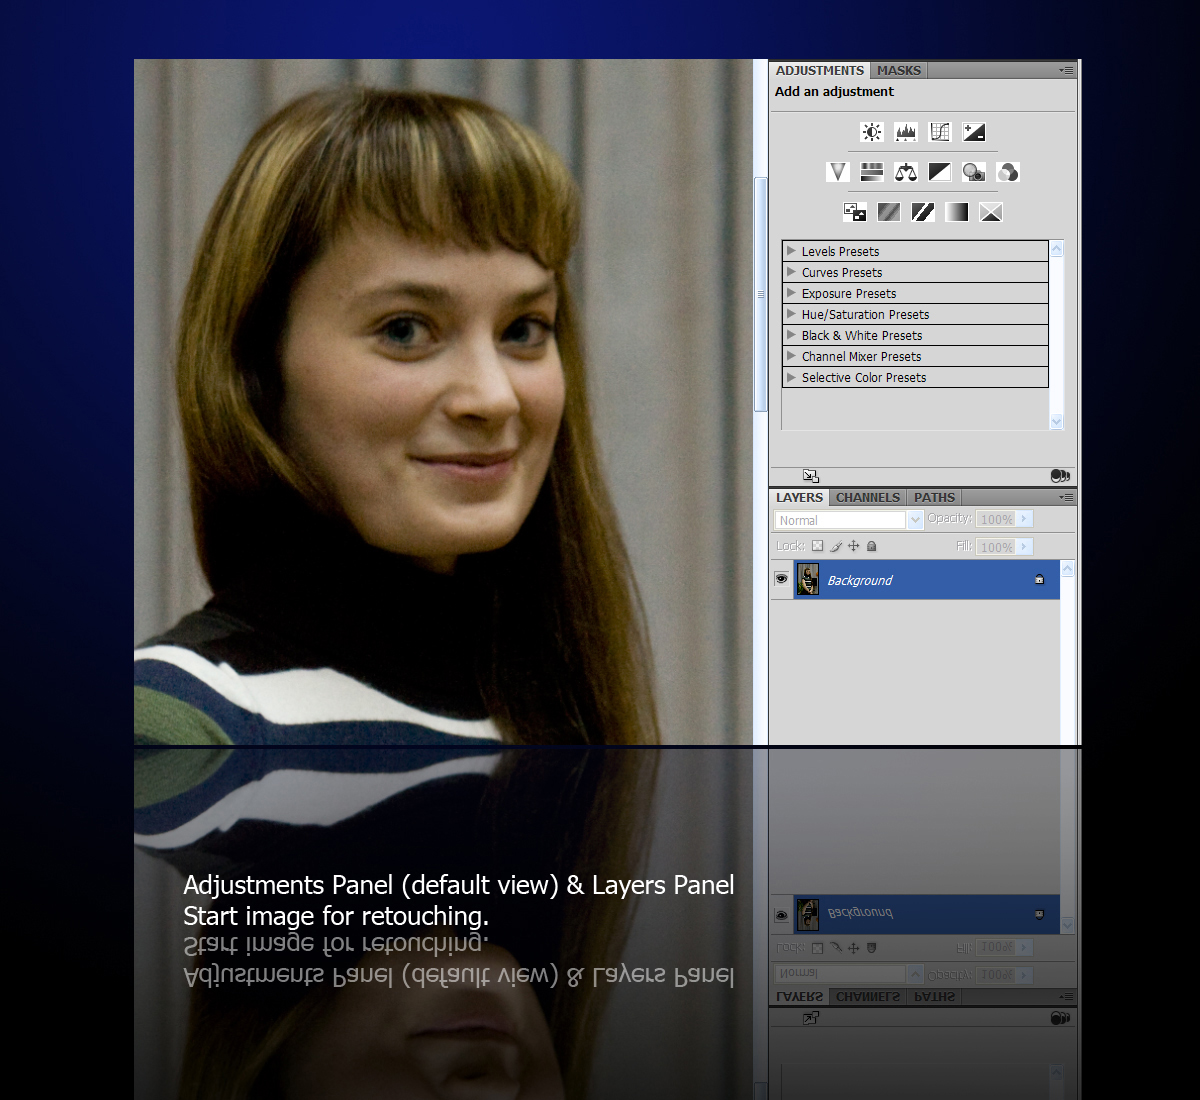1200x1100 pixels.
Task: Add a Brightness/Contrast adjustment
Action: (x=872, y=132)
